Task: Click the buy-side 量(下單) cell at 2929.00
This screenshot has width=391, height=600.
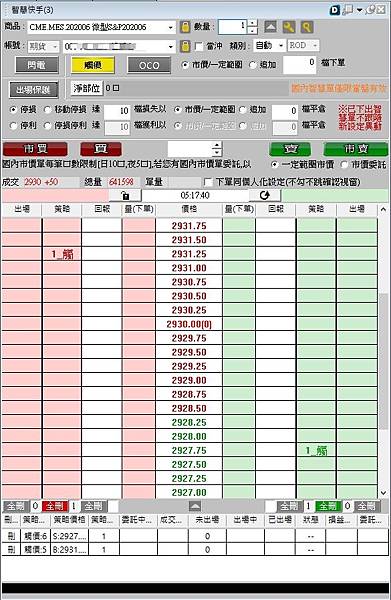Action: coord(139,381)
